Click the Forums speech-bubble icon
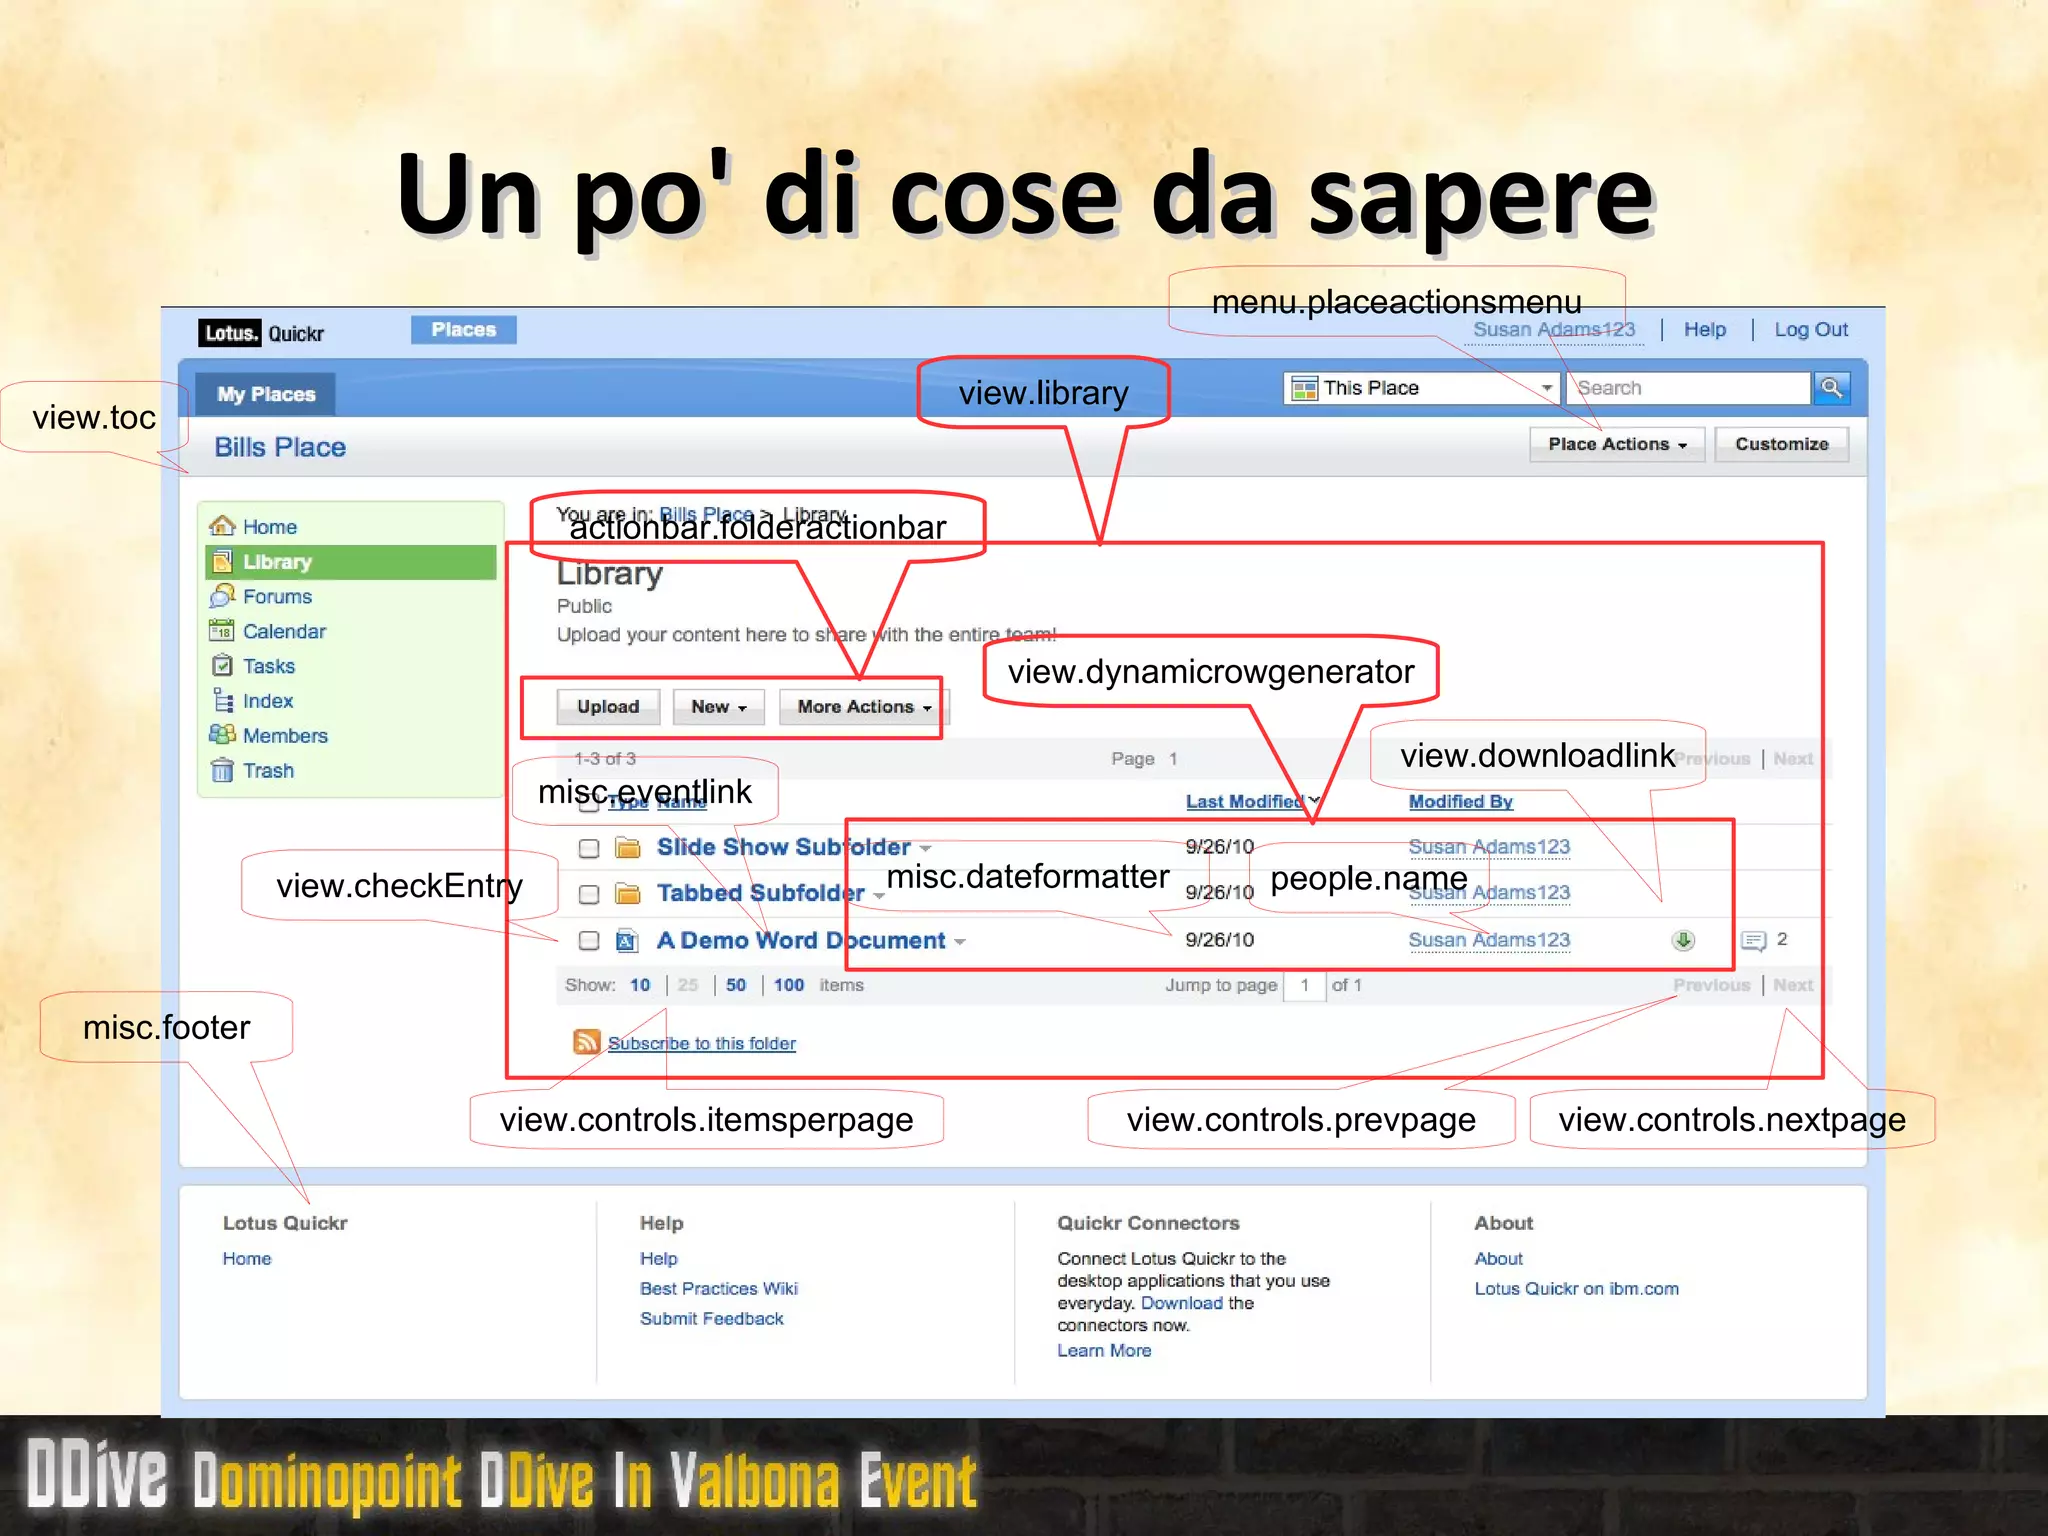Image resolution: width=2048 pixels, height=1536 pixels. tap(222, 596)
